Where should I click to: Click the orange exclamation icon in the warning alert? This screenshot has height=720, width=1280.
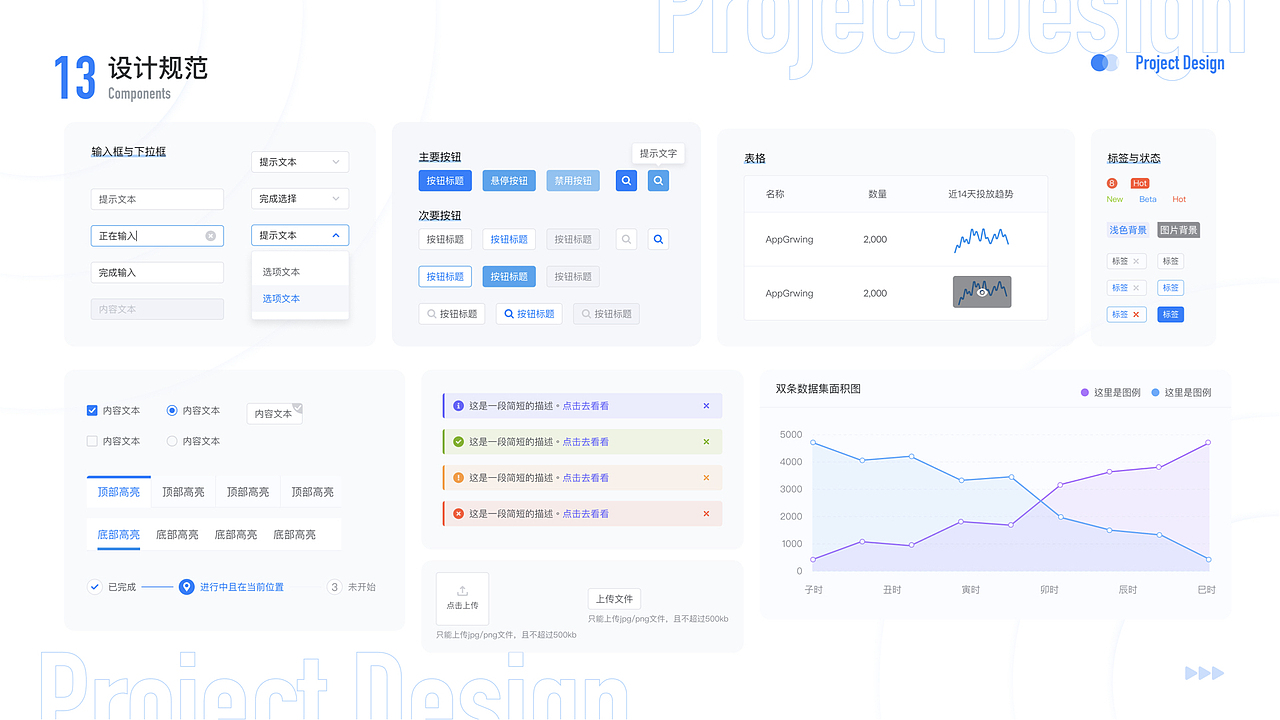[458, 478]
